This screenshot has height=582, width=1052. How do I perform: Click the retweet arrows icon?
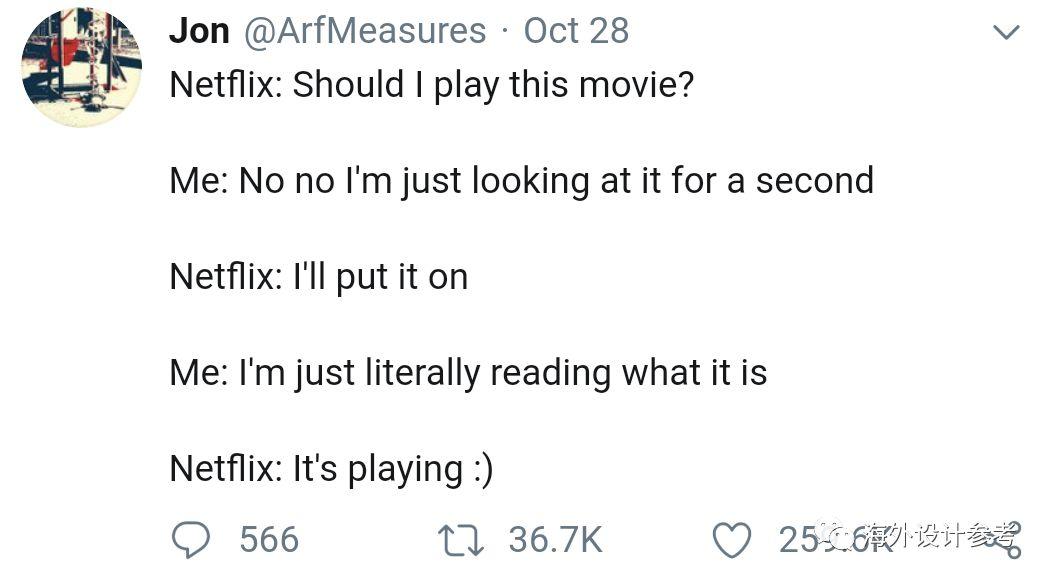(461, 541)
